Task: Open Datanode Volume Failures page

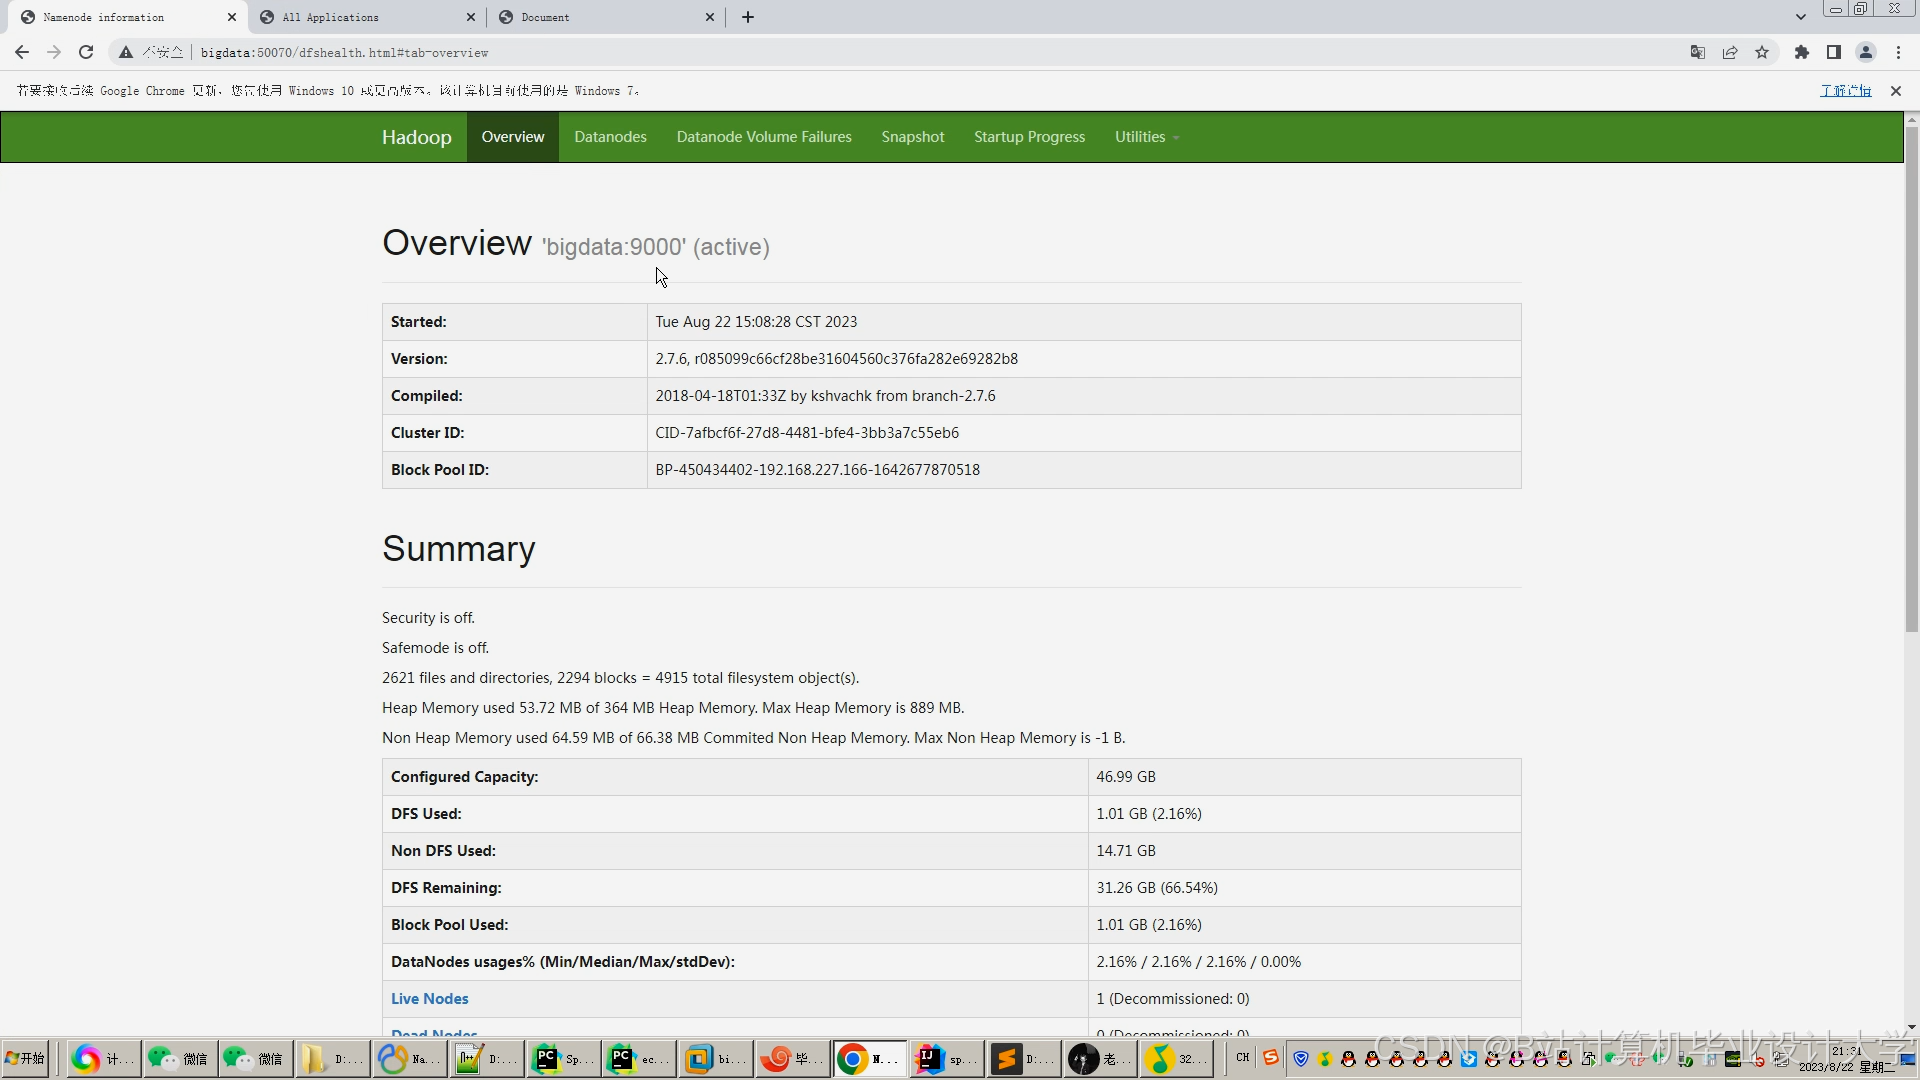Action: (764, 137)
